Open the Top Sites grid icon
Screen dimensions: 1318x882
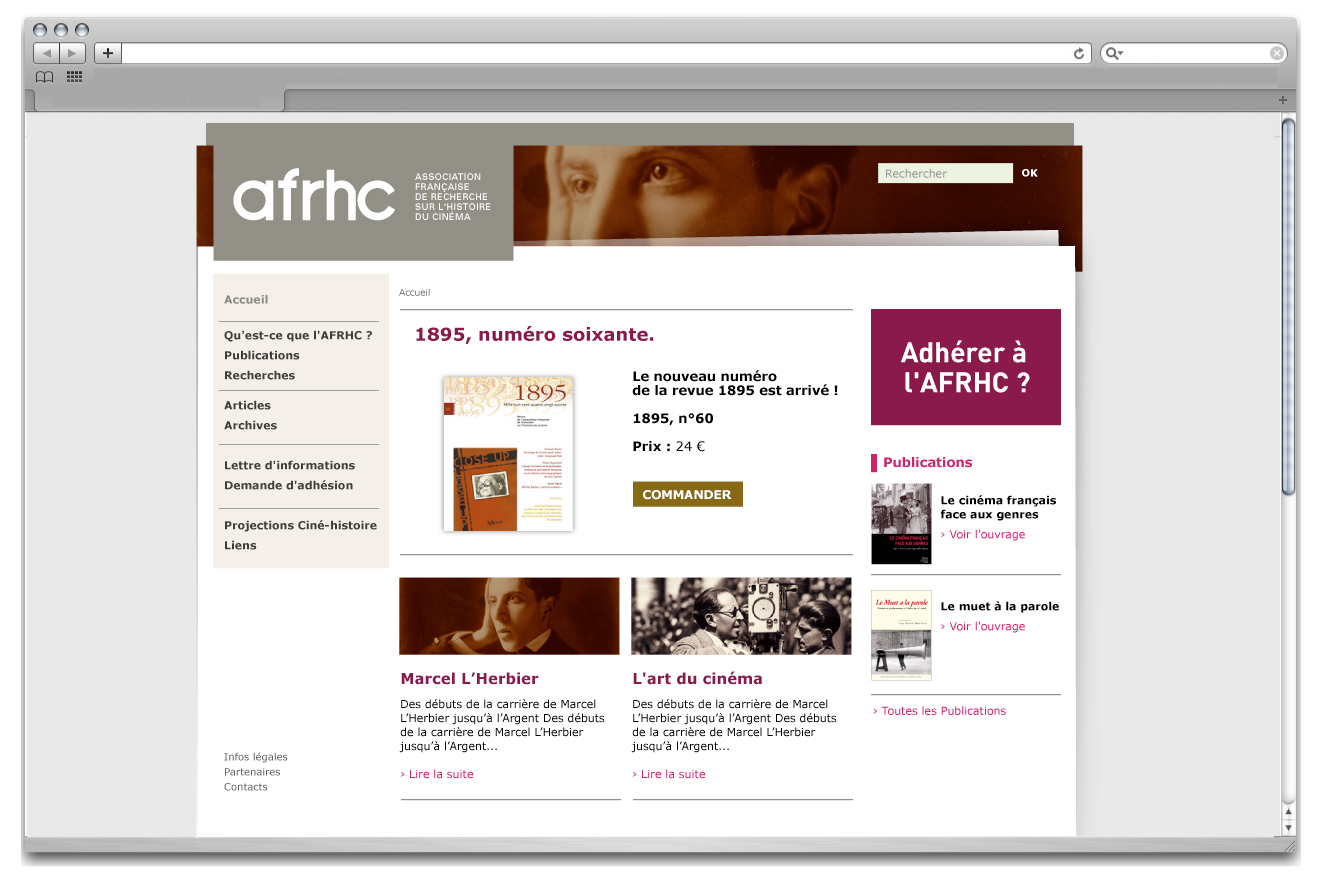click(x=74, y=77)
